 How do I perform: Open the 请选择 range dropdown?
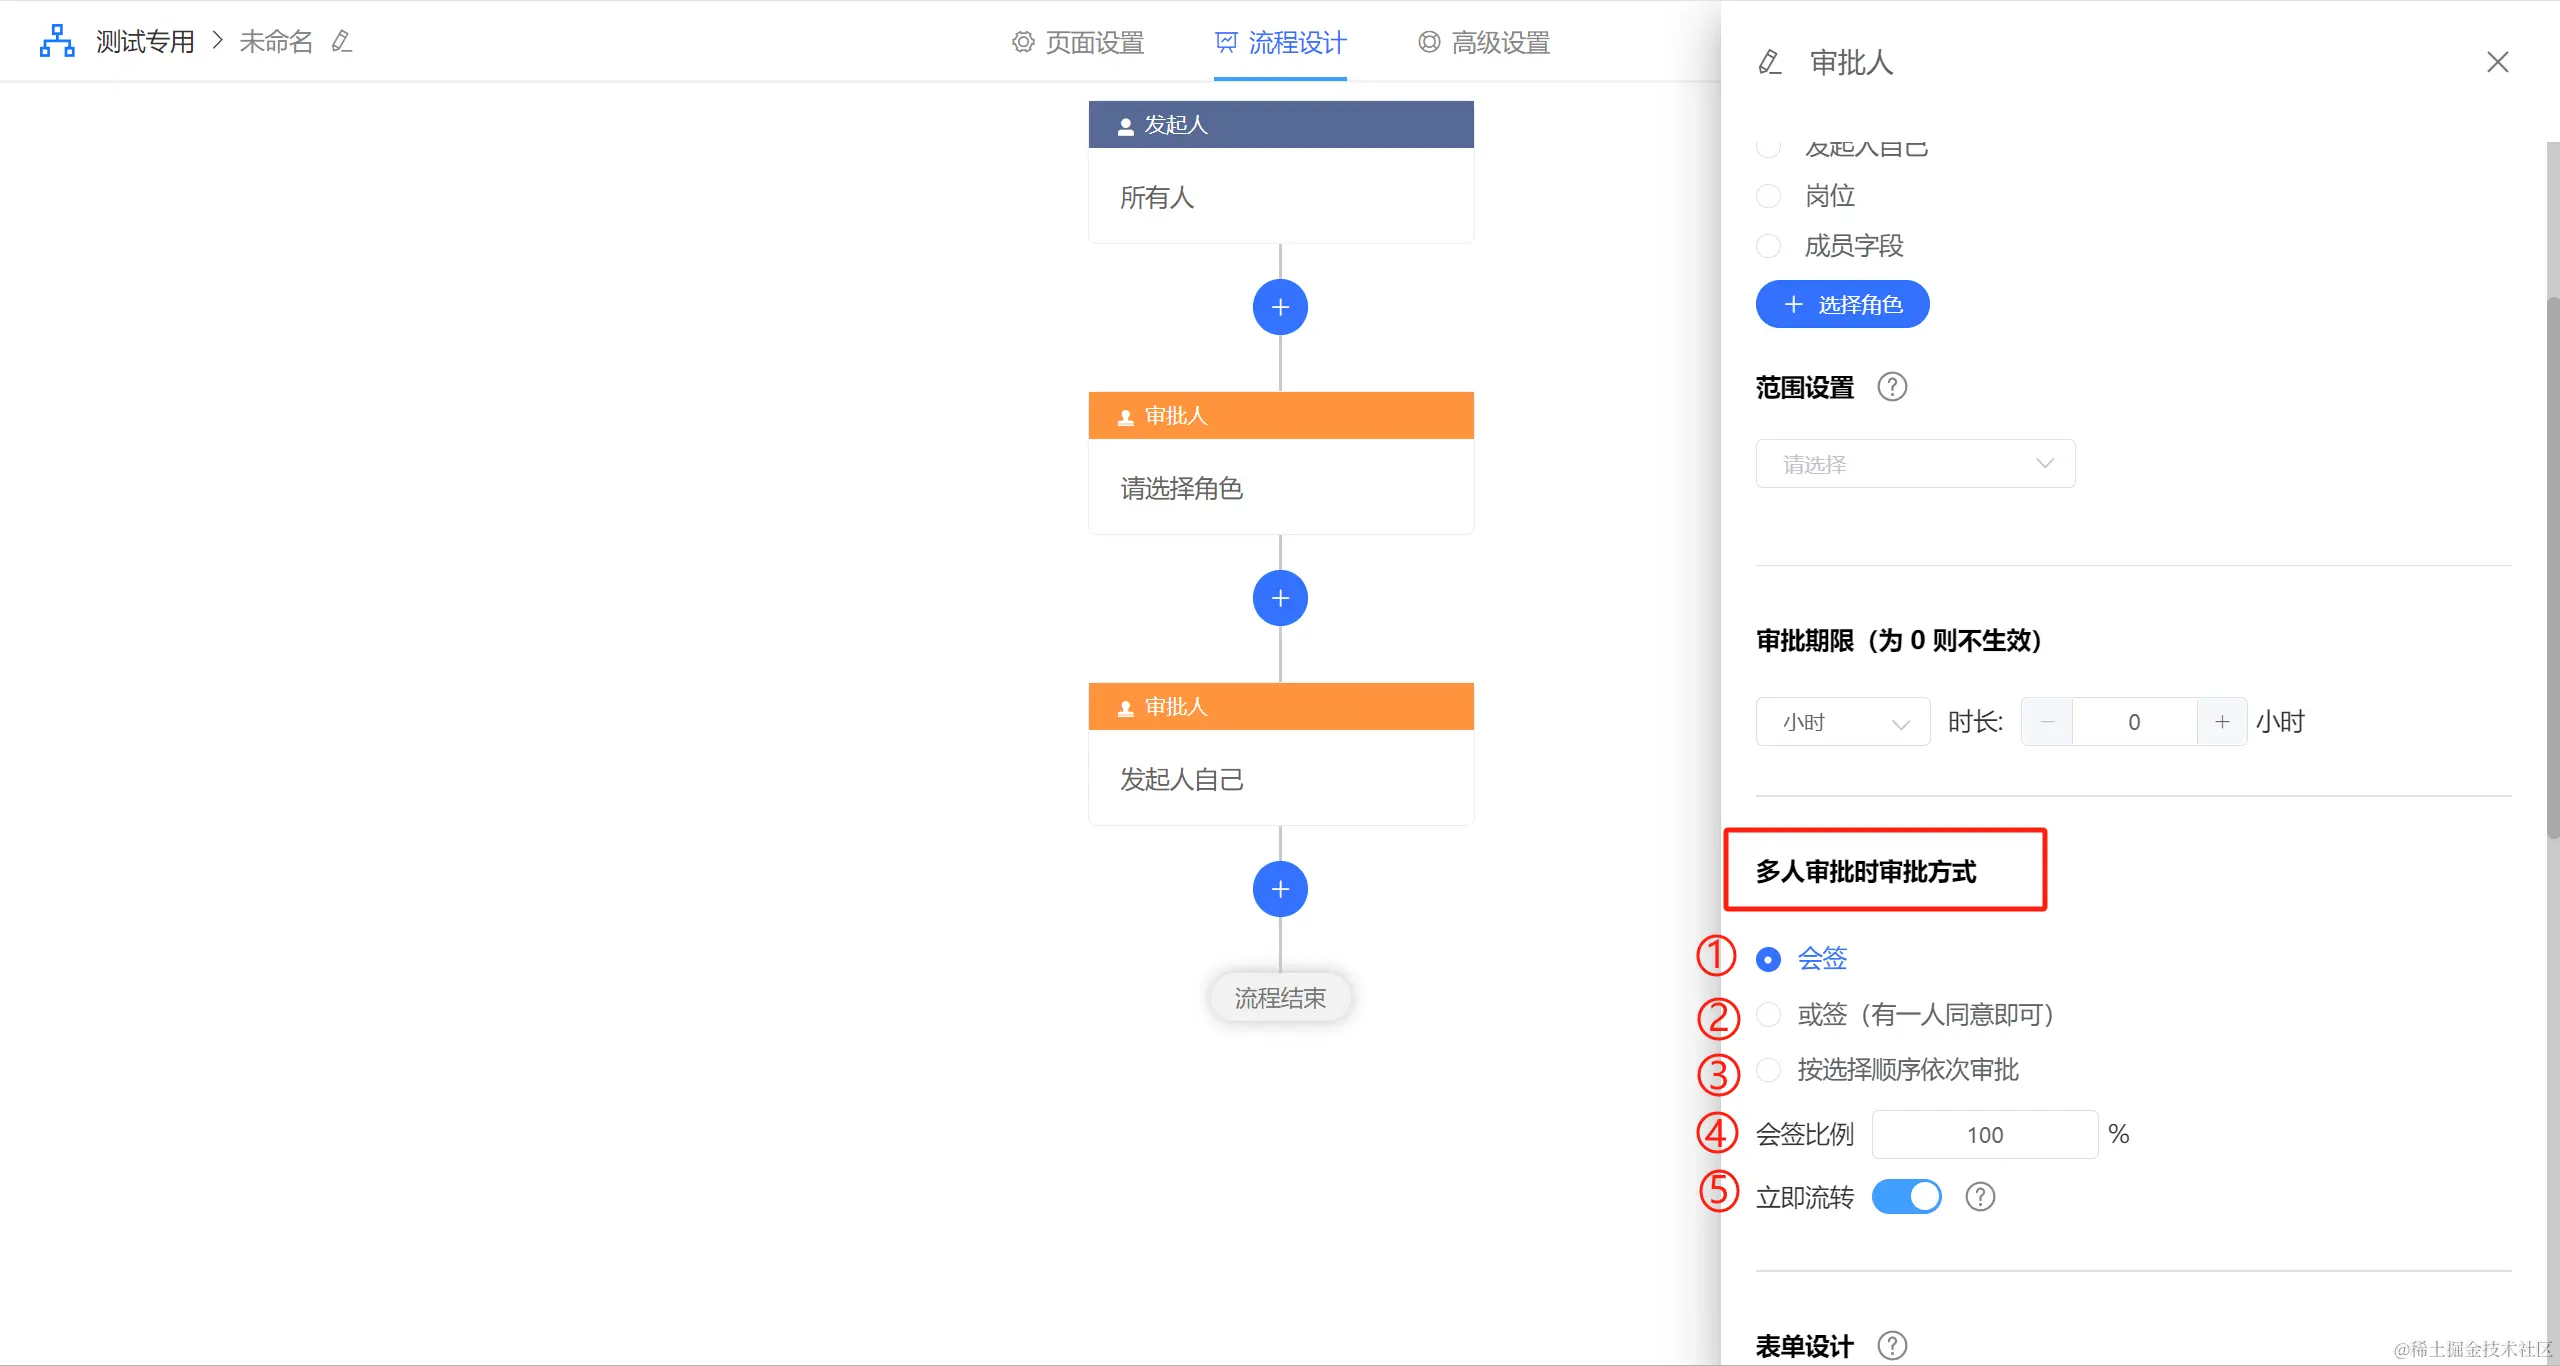click(x=1914, y=464)
